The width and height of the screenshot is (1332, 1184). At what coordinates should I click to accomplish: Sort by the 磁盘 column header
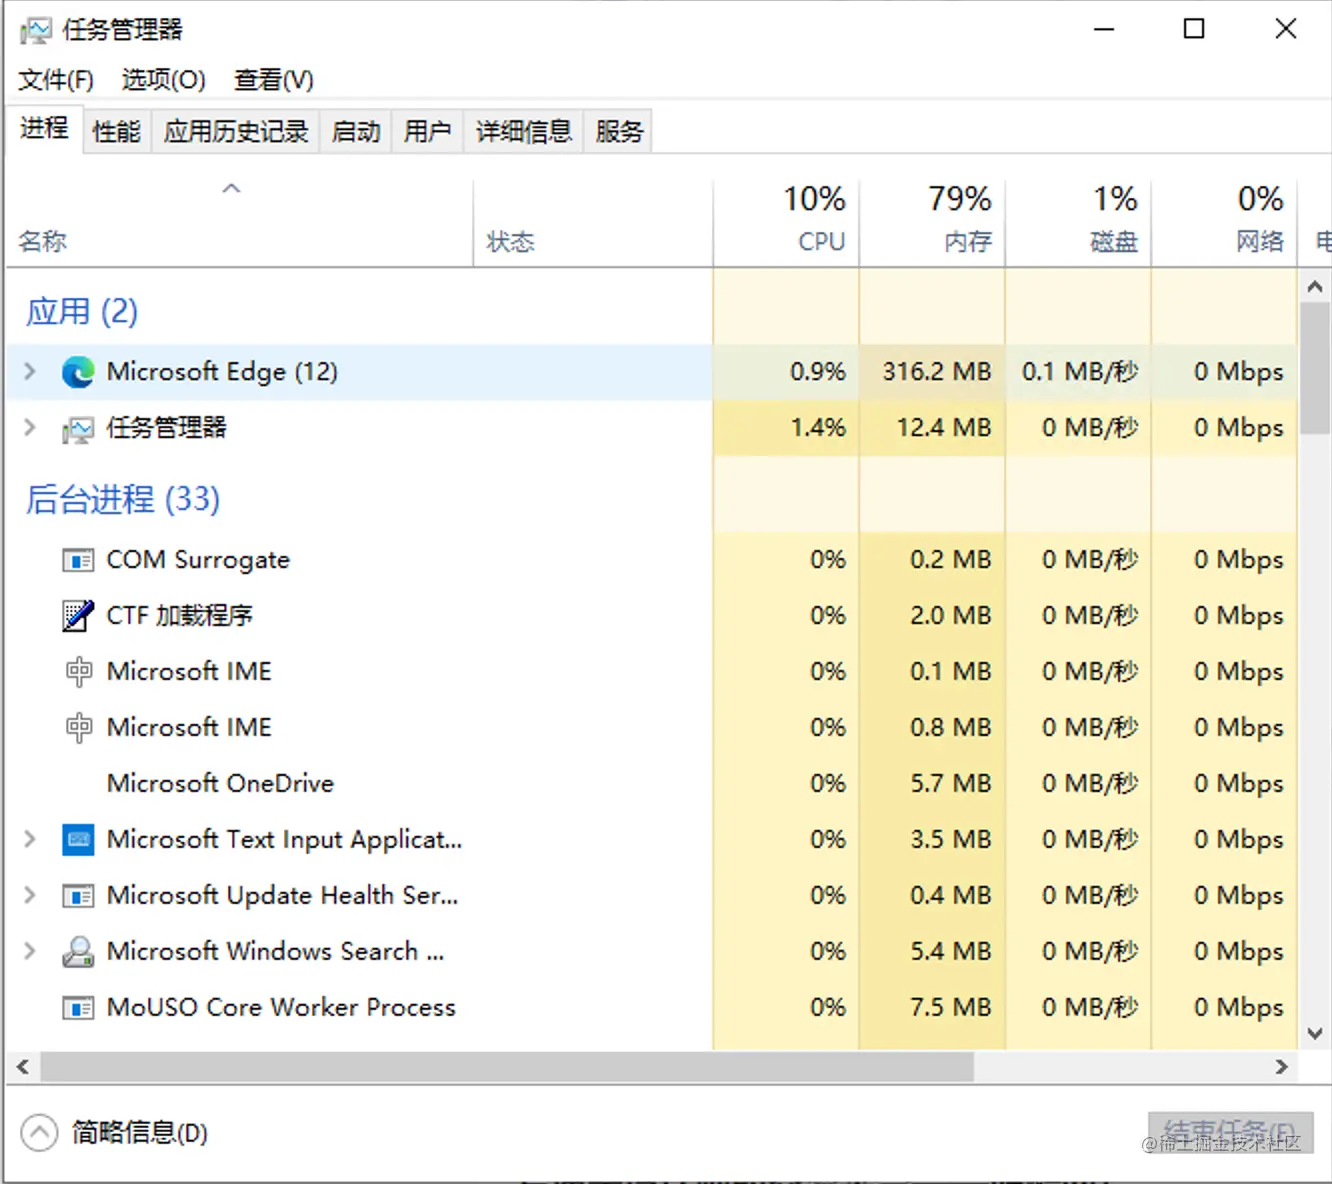tap(1078, 224)
